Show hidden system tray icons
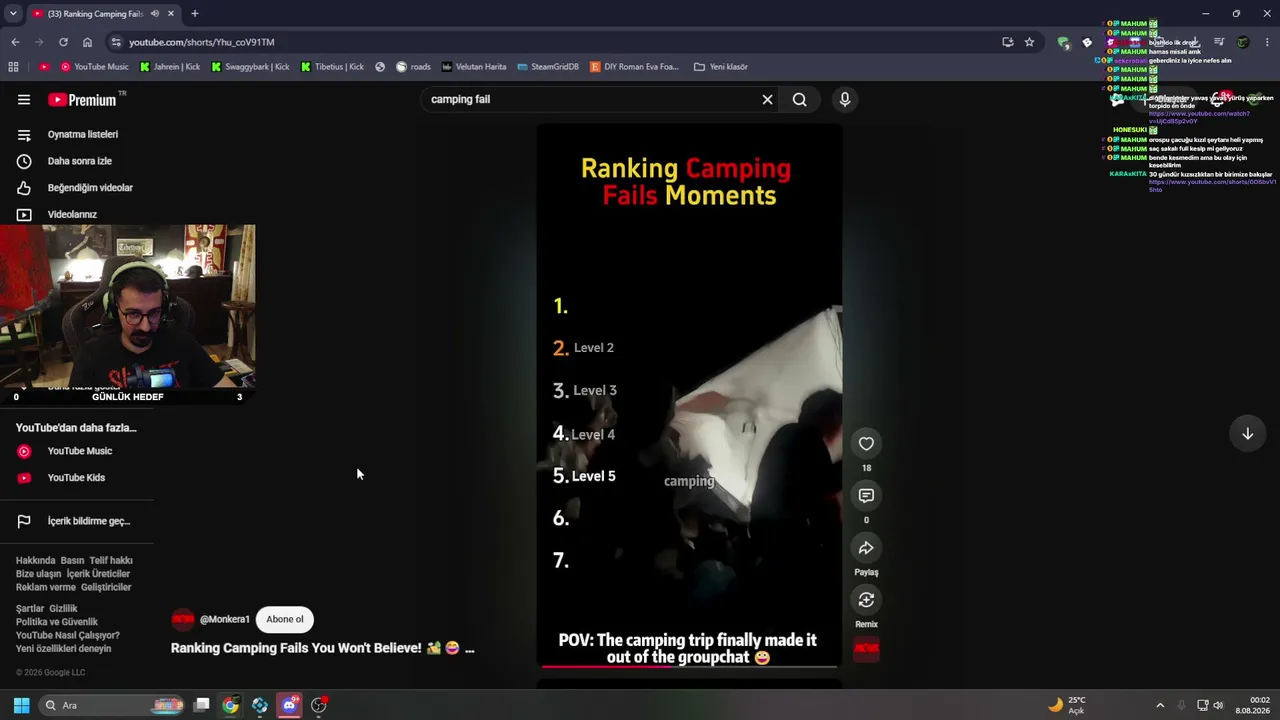 pyautogui.click(x=1160, y=705)
